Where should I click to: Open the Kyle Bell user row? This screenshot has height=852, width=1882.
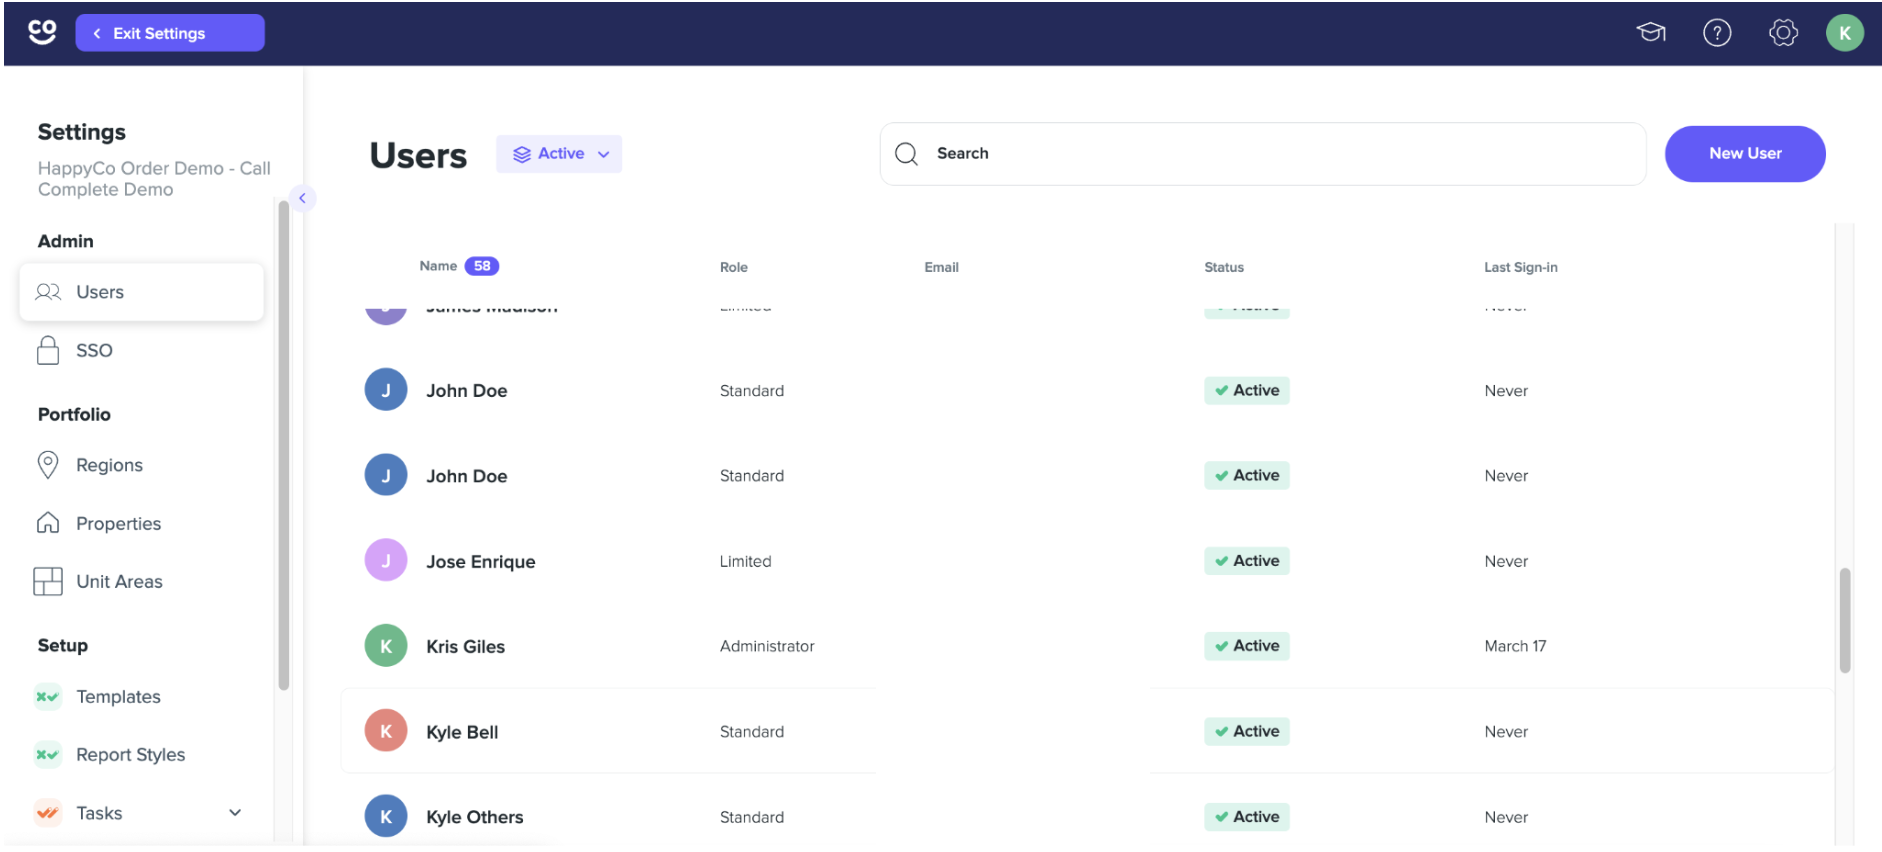600,732
